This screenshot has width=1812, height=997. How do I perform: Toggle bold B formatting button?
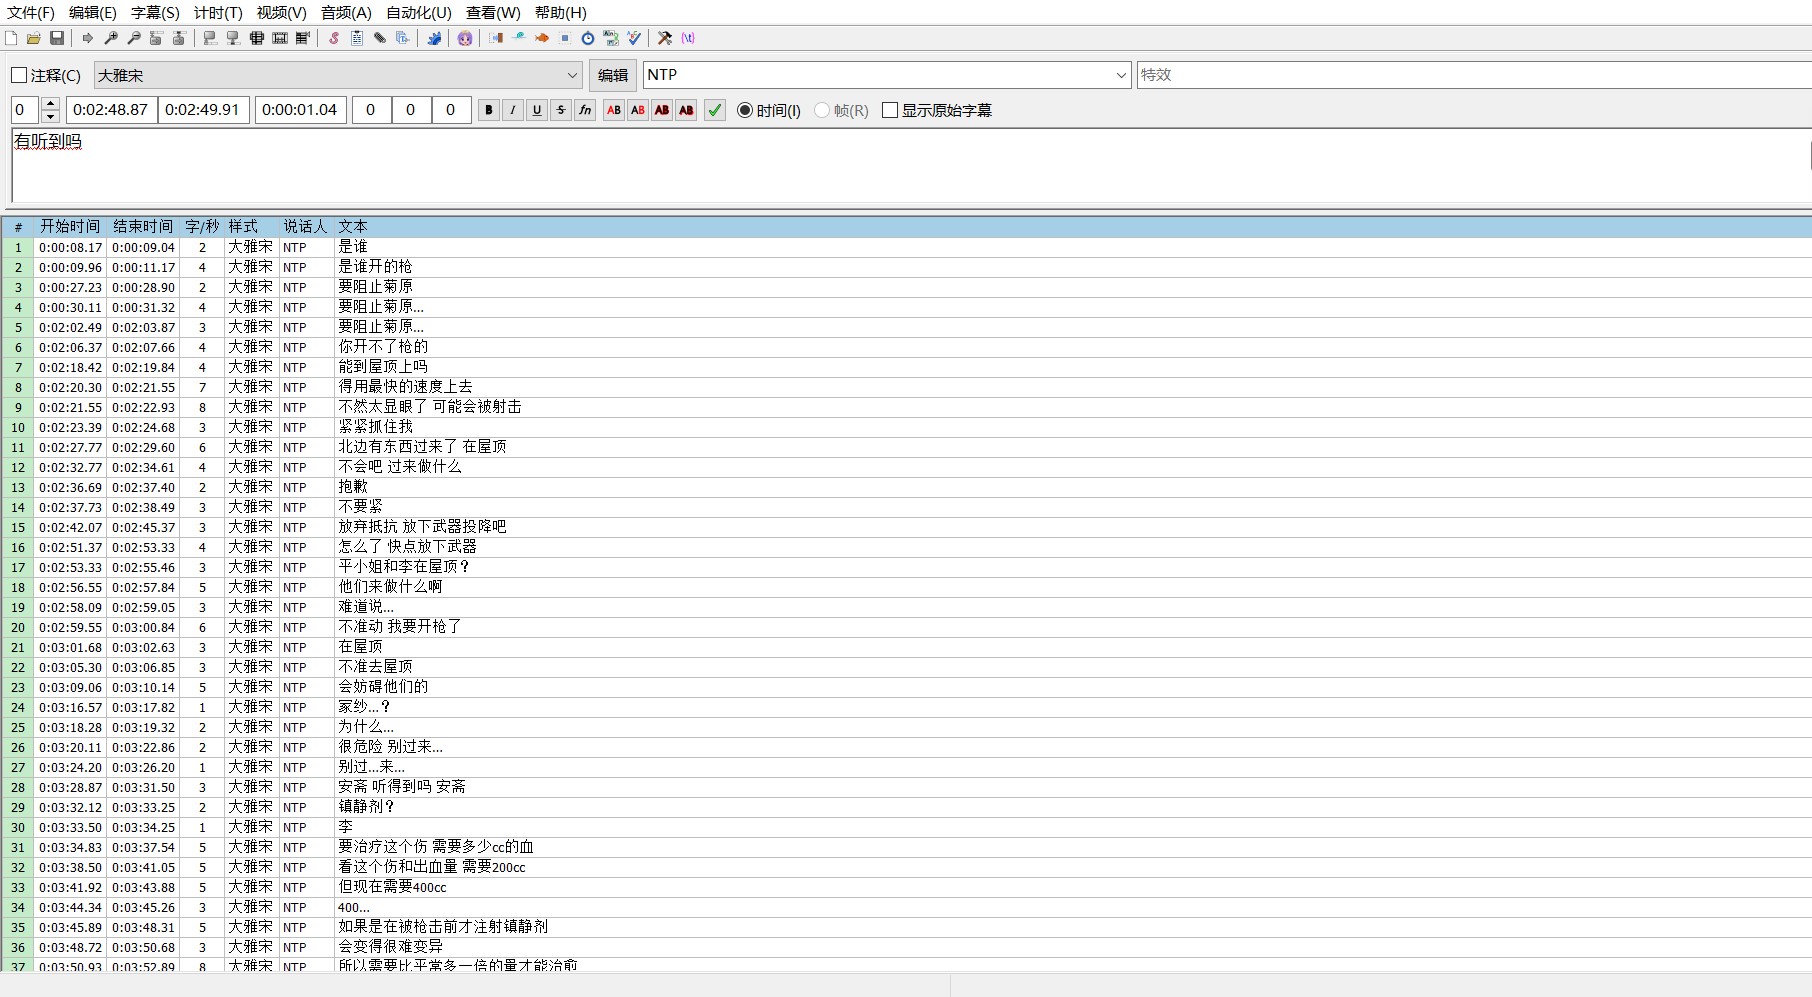[x=489, y=110]
